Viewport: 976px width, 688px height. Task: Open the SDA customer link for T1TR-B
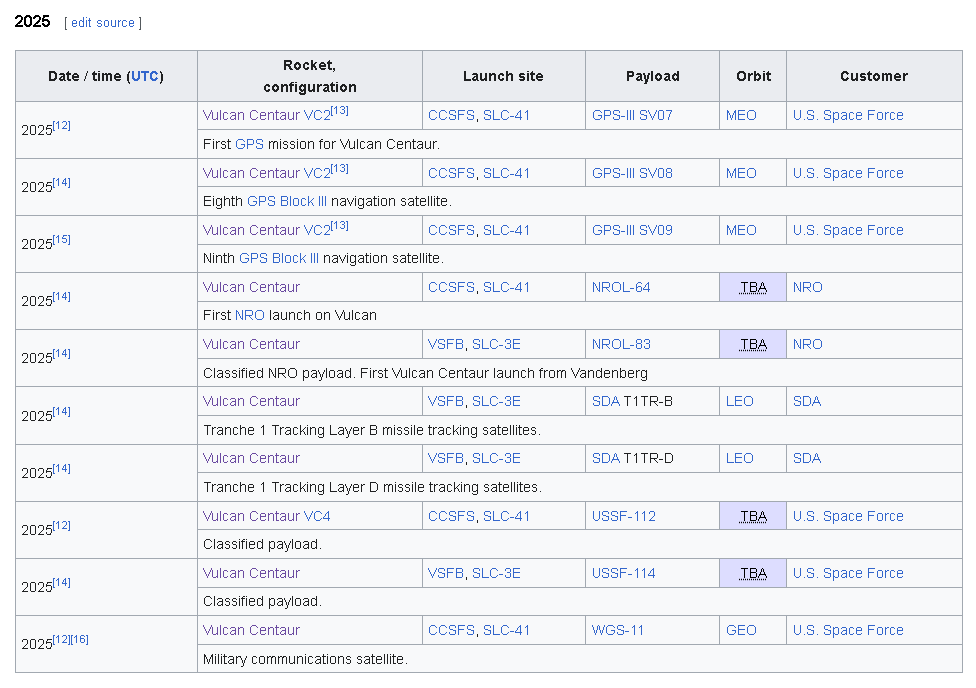click(x=807, y=402)
